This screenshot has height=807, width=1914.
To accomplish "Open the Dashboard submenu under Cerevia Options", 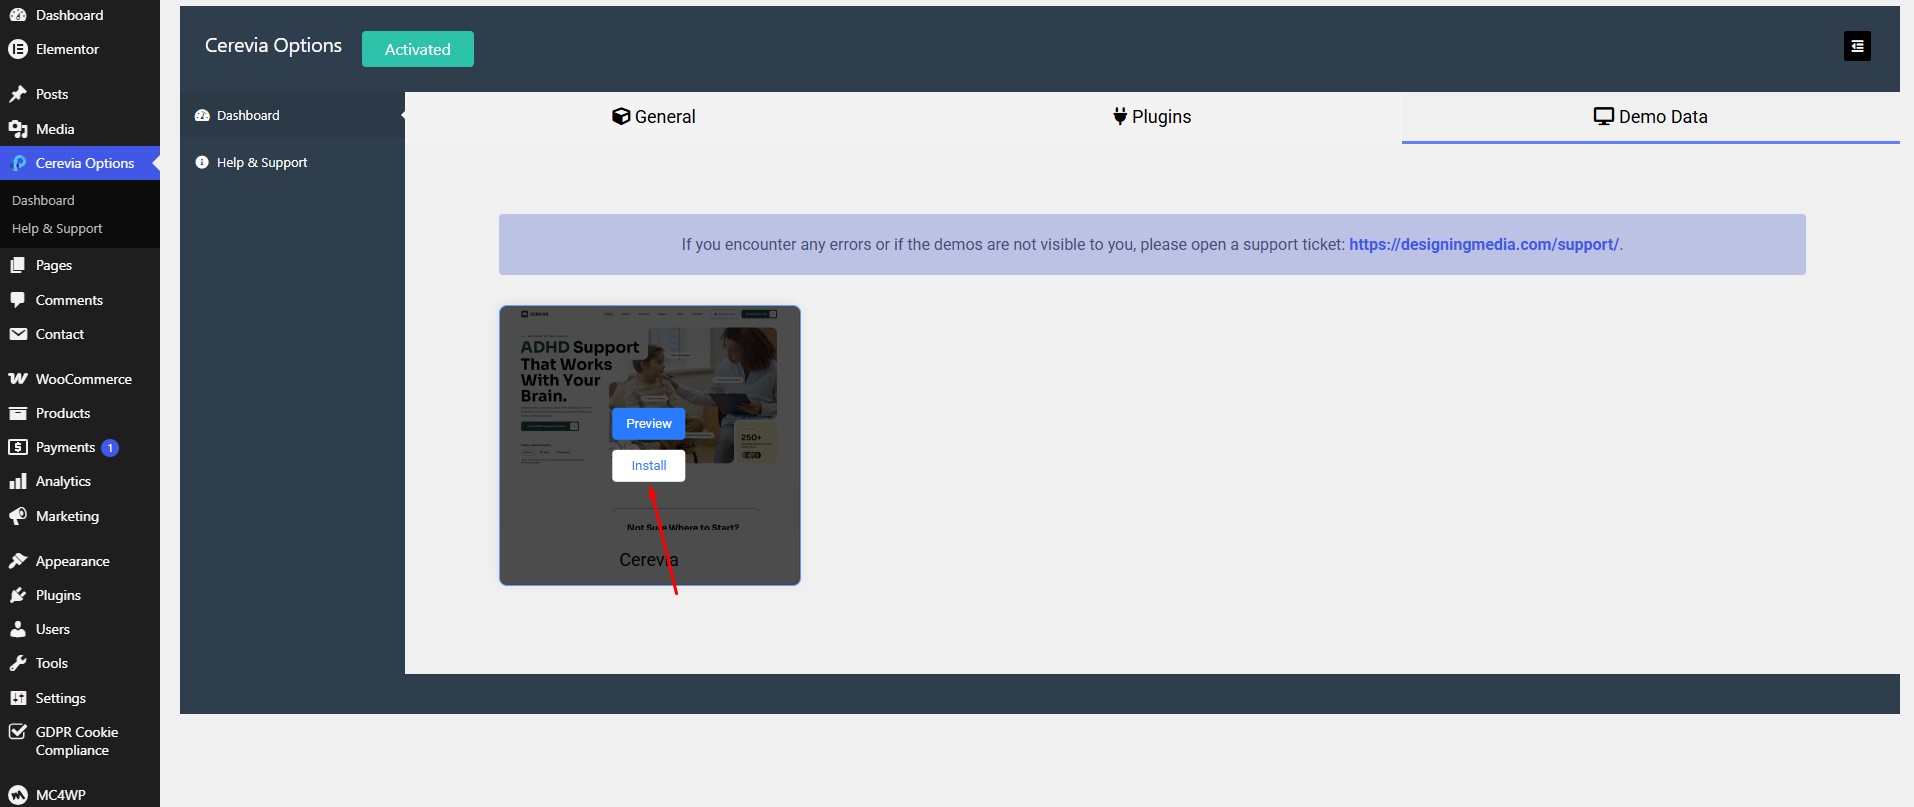I will 43,200.
